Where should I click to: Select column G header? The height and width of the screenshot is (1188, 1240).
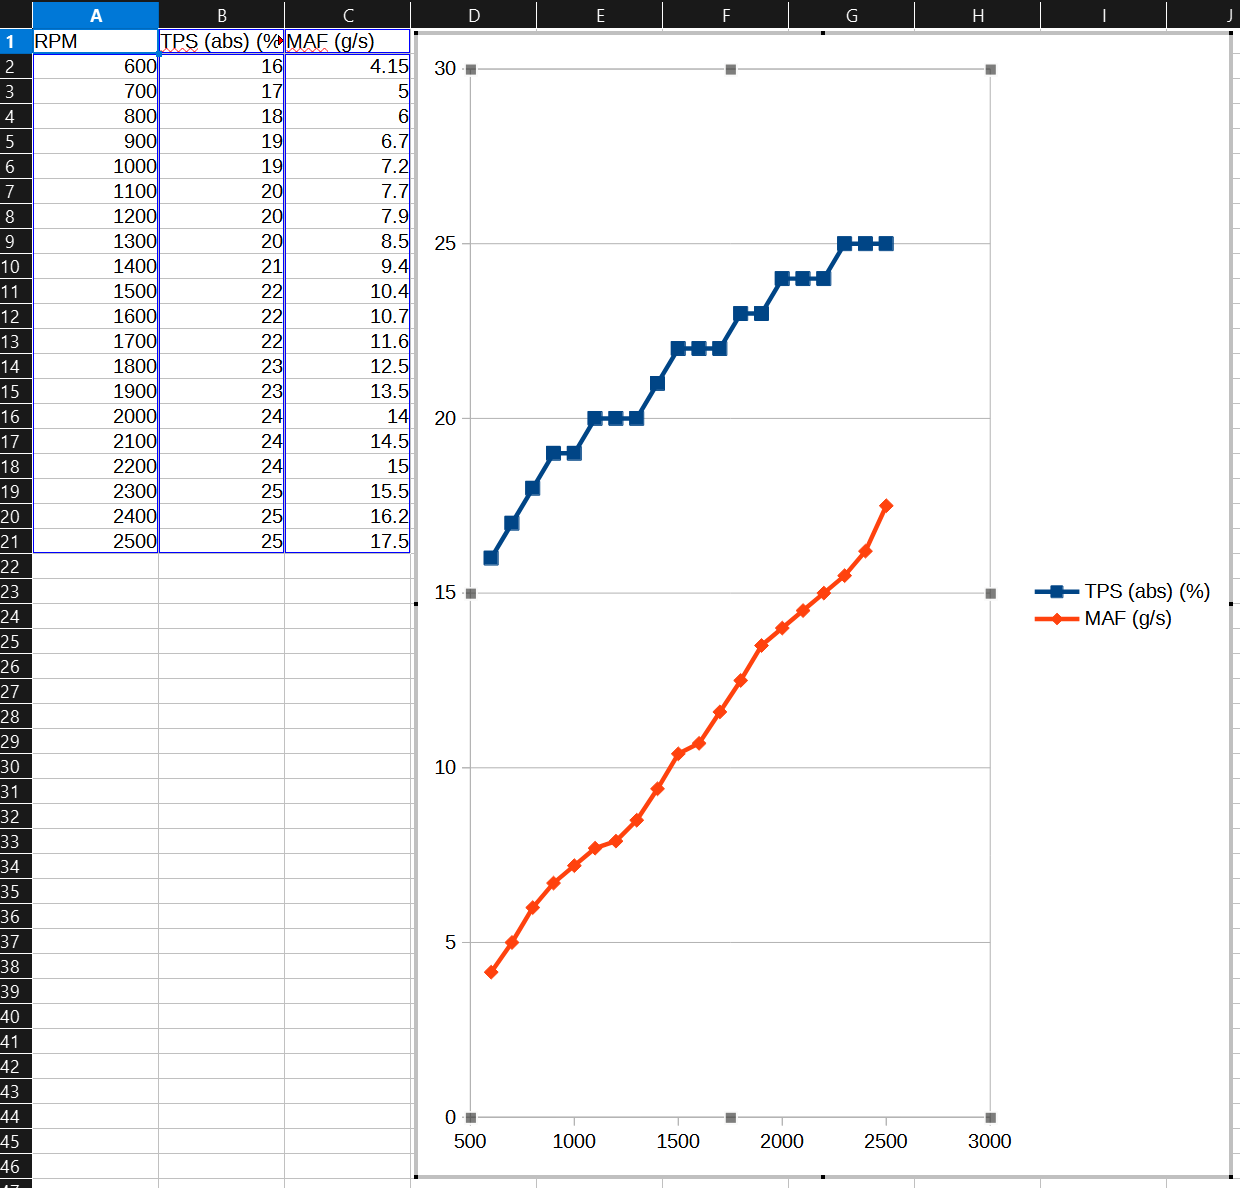pyautogui.click(x=852, y=15)
